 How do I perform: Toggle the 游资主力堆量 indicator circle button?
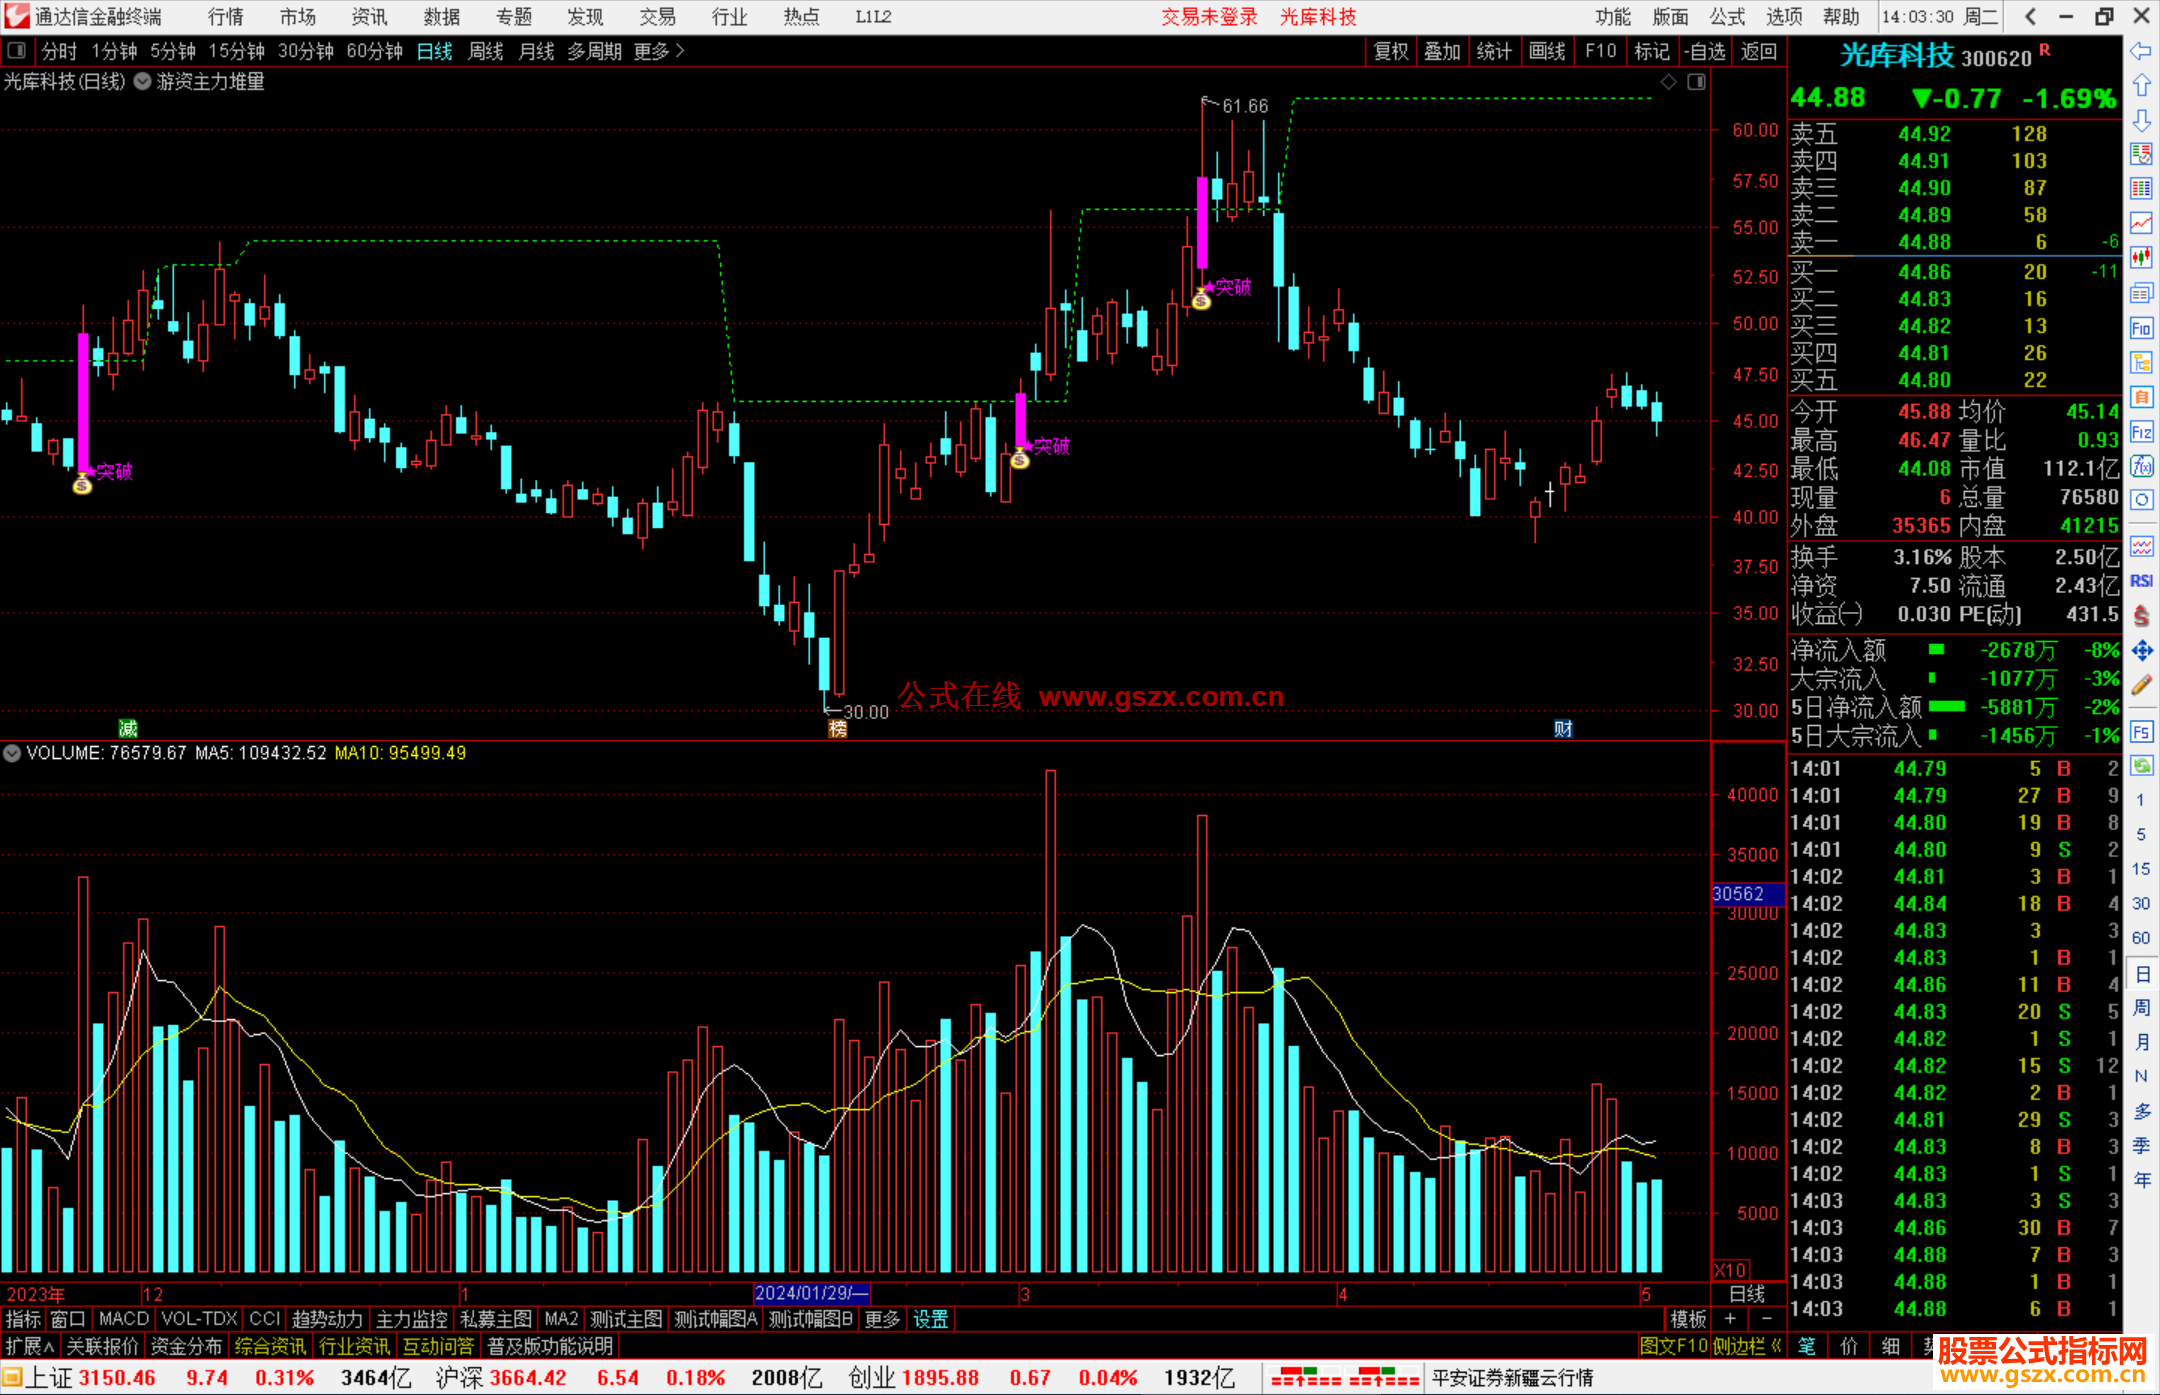[143, 82]
